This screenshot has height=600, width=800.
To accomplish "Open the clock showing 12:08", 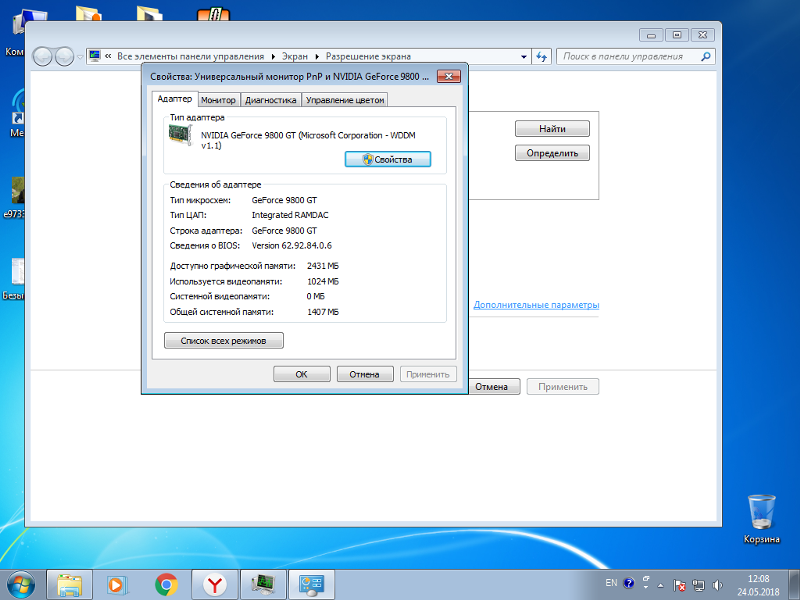I will pyautogui.click(x=758, y=585).
